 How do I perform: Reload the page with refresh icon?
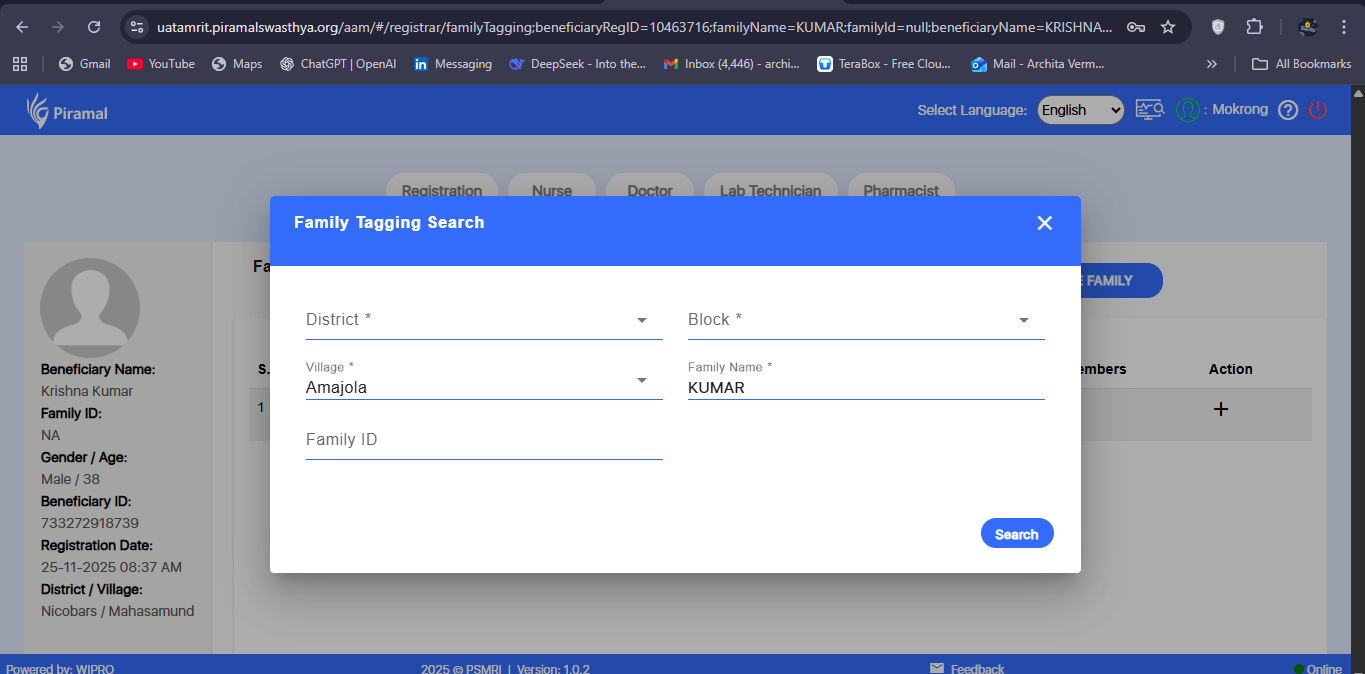click(94, 27)
